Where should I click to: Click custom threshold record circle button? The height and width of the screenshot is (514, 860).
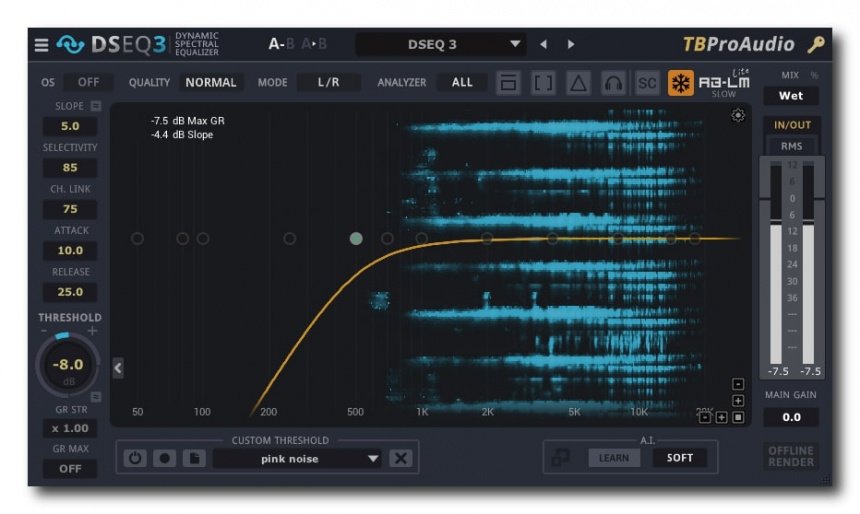click(x=165, y=458)
